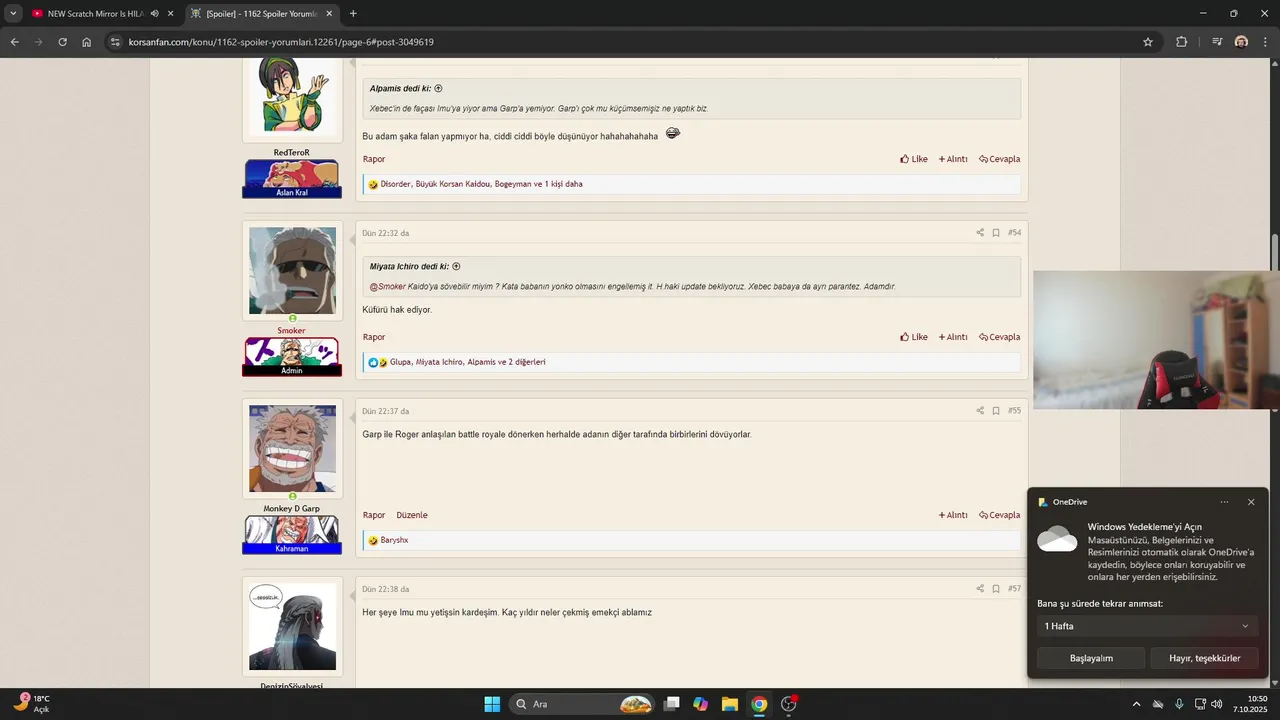Bookmark post #57
This screenshot has height=720, width=1280.
[996, 589]
